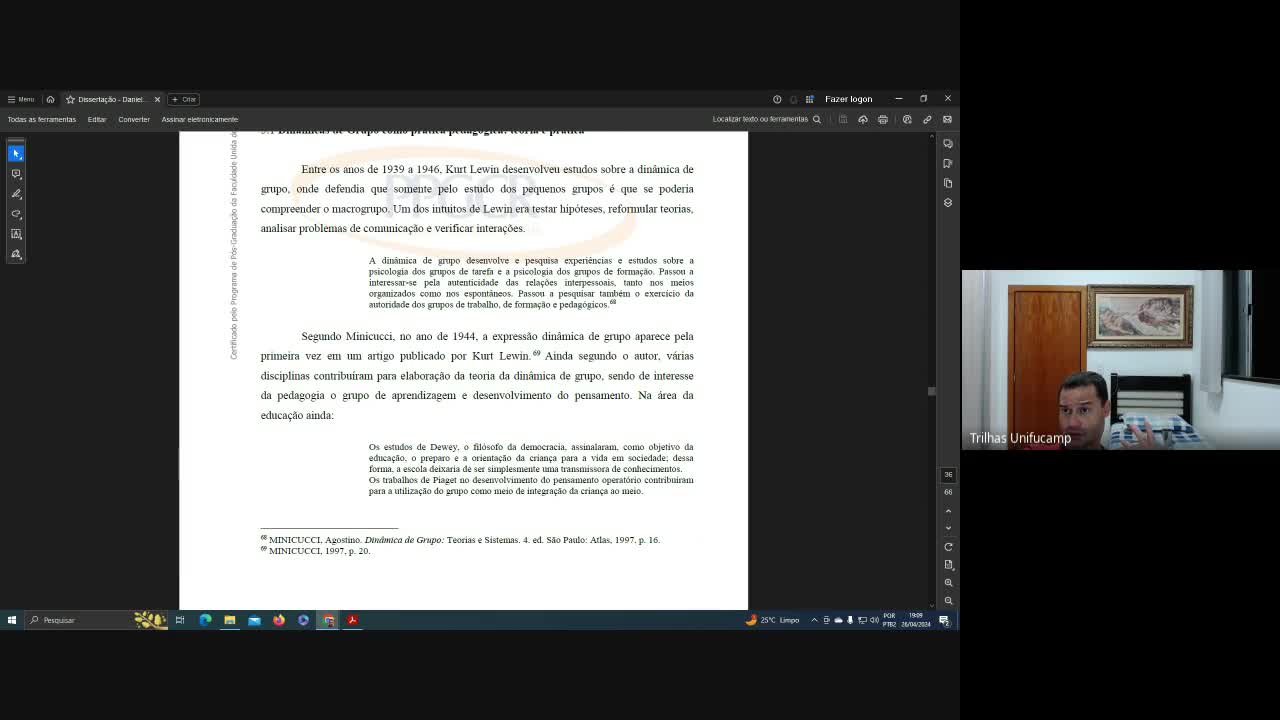Image resolution: width=1280 pixels, height=720 pixels.
Task: Zoom out of the document
Action: coord(948,600)
